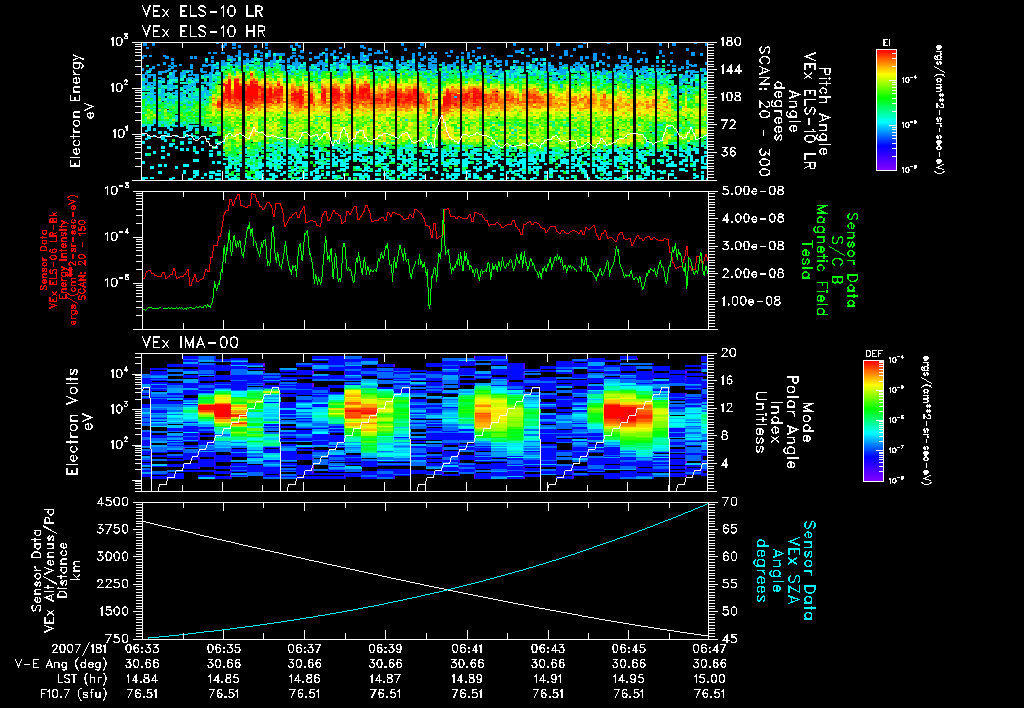This screenshot has height=708, width=1024.
Task: Click the LST value '14.89'
Action: point(467,679)
